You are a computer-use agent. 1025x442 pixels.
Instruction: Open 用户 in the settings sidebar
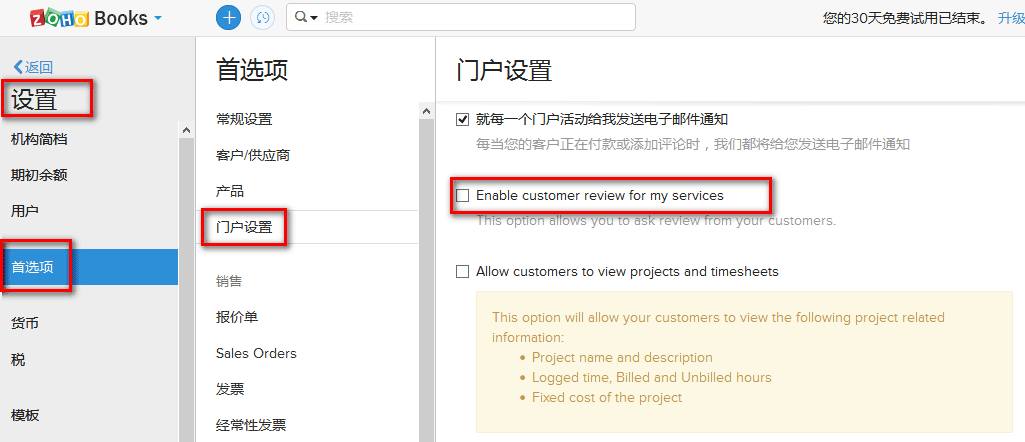pos(25,211)
